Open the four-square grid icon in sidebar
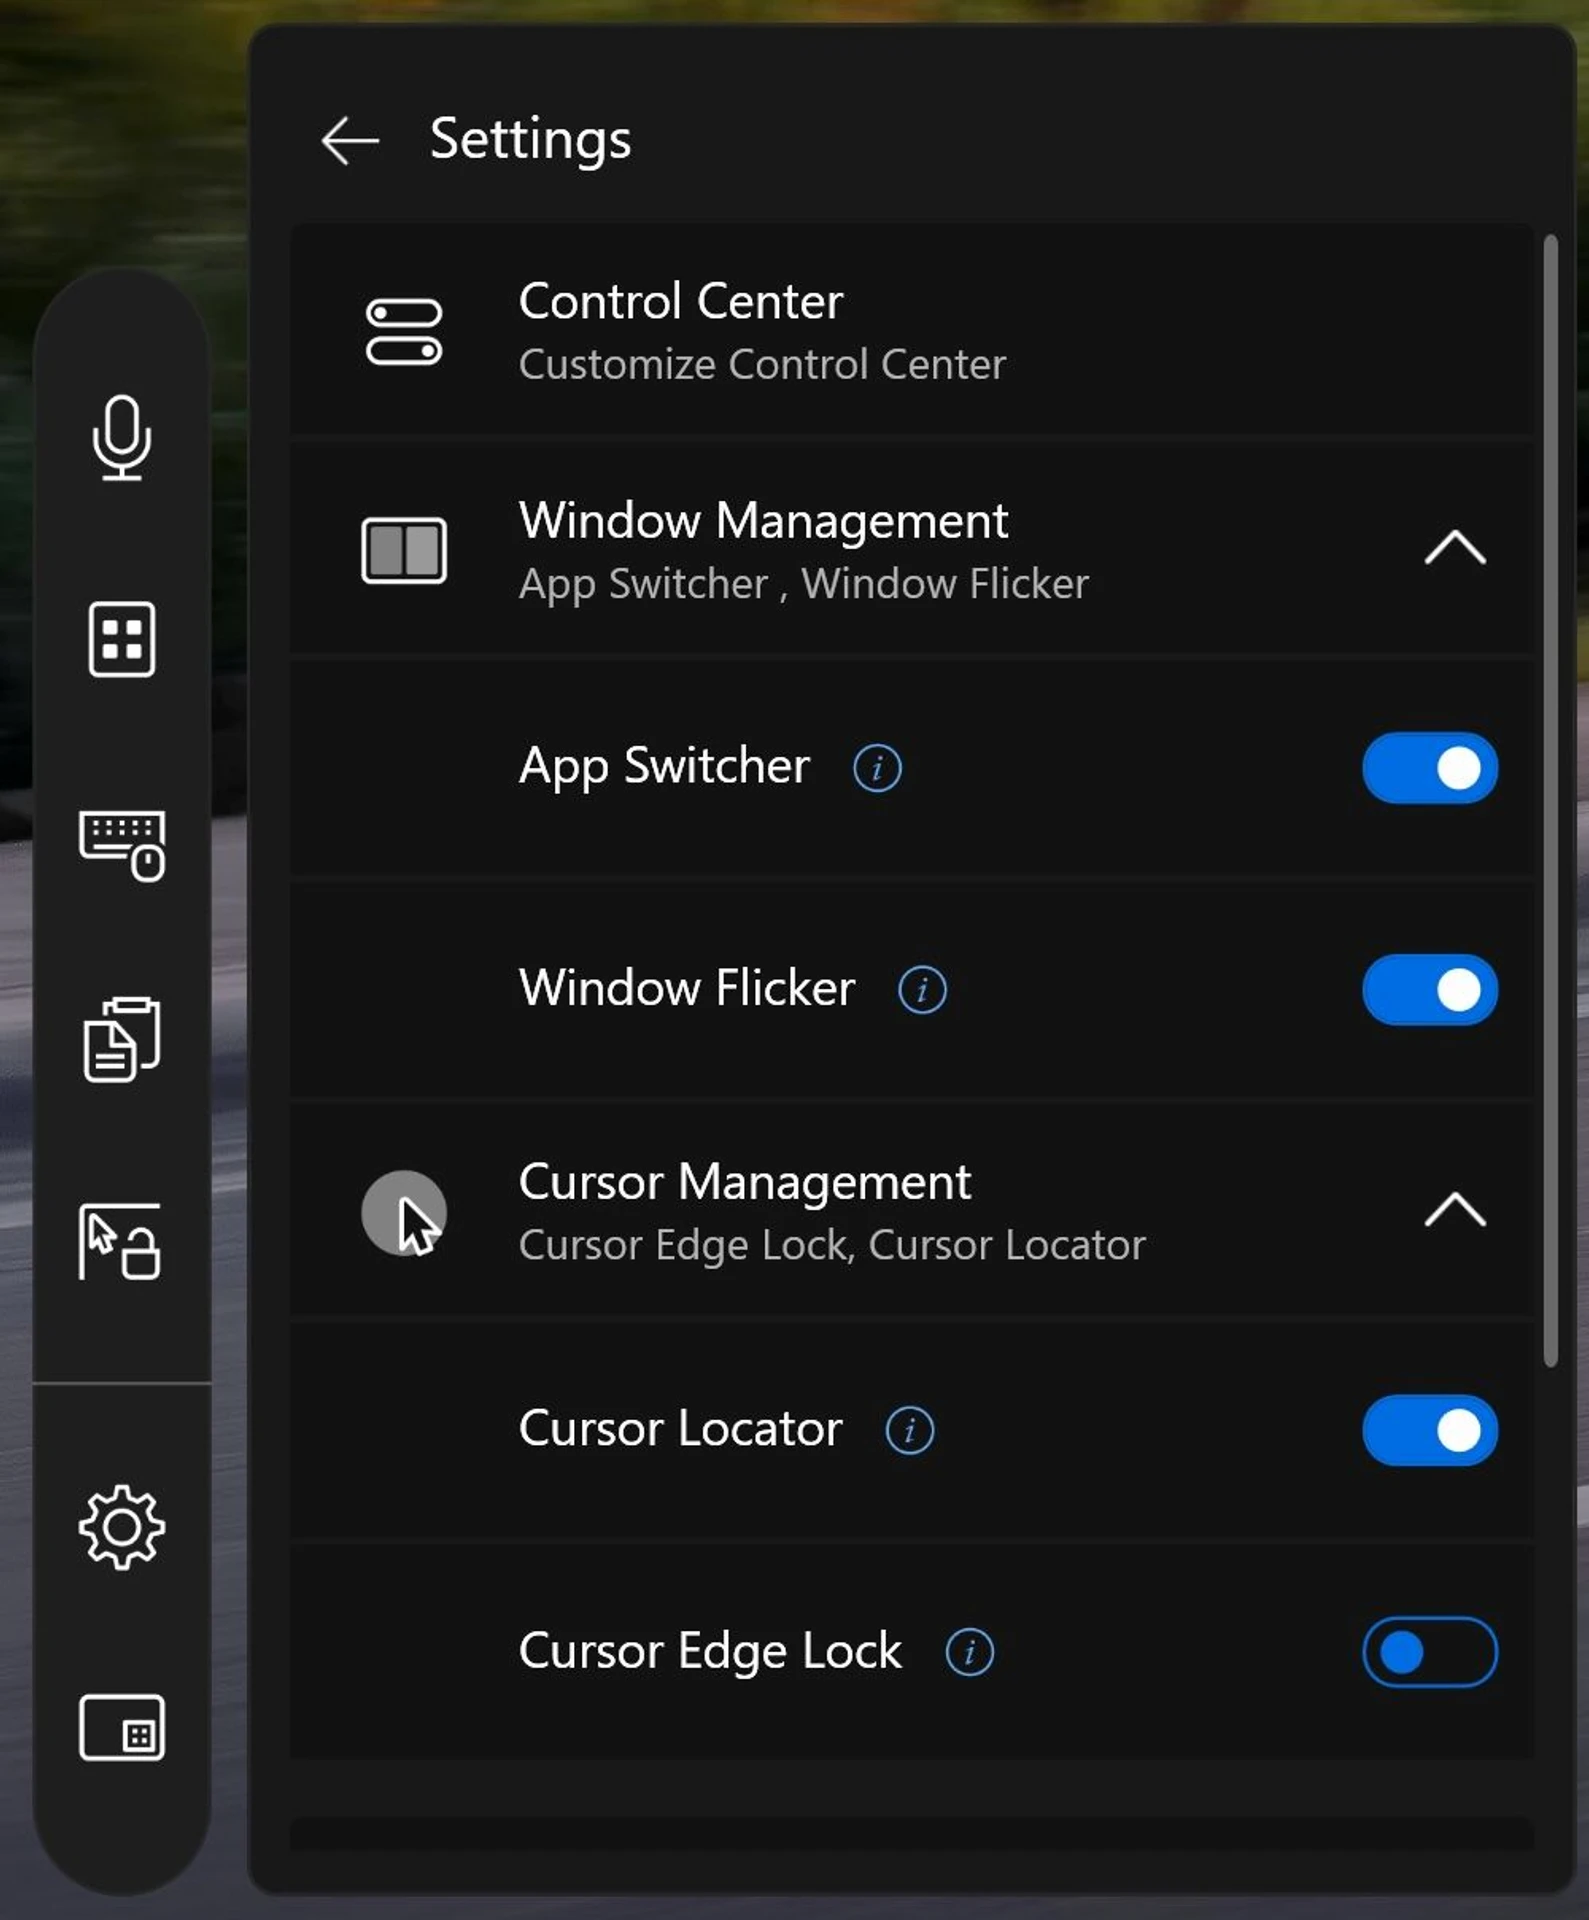The width and height of the screenshot is (1589, 1920). coord(122,640)
